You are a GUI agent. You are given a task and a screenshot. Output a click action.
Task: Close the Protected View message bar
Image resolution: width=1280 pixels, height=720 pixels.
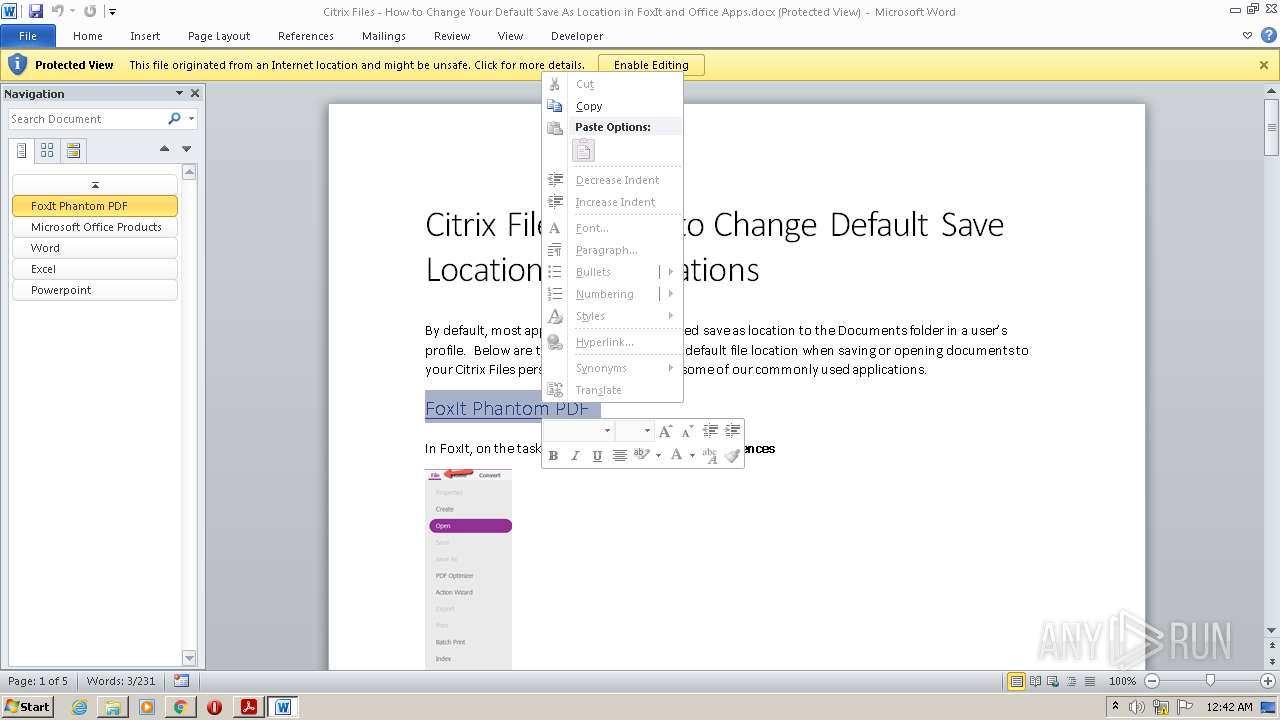point(1264,65)
